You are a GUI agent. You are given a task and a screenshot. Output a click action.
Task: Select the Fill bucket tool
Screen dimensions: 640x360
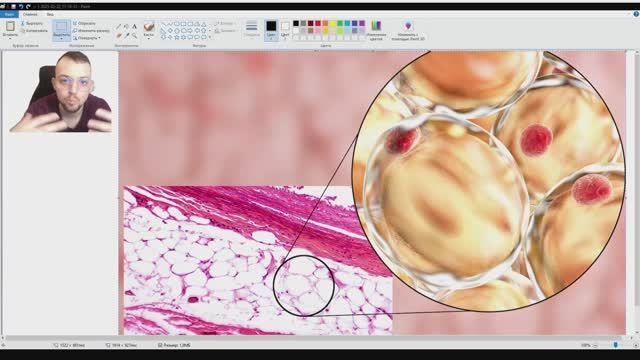[127, 27]
